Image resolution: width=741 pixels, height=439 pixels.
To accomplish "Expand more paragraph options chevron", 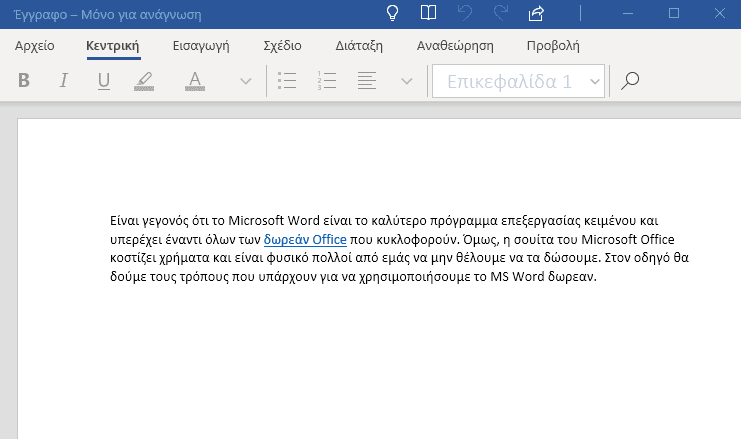I will click(406, 81).
